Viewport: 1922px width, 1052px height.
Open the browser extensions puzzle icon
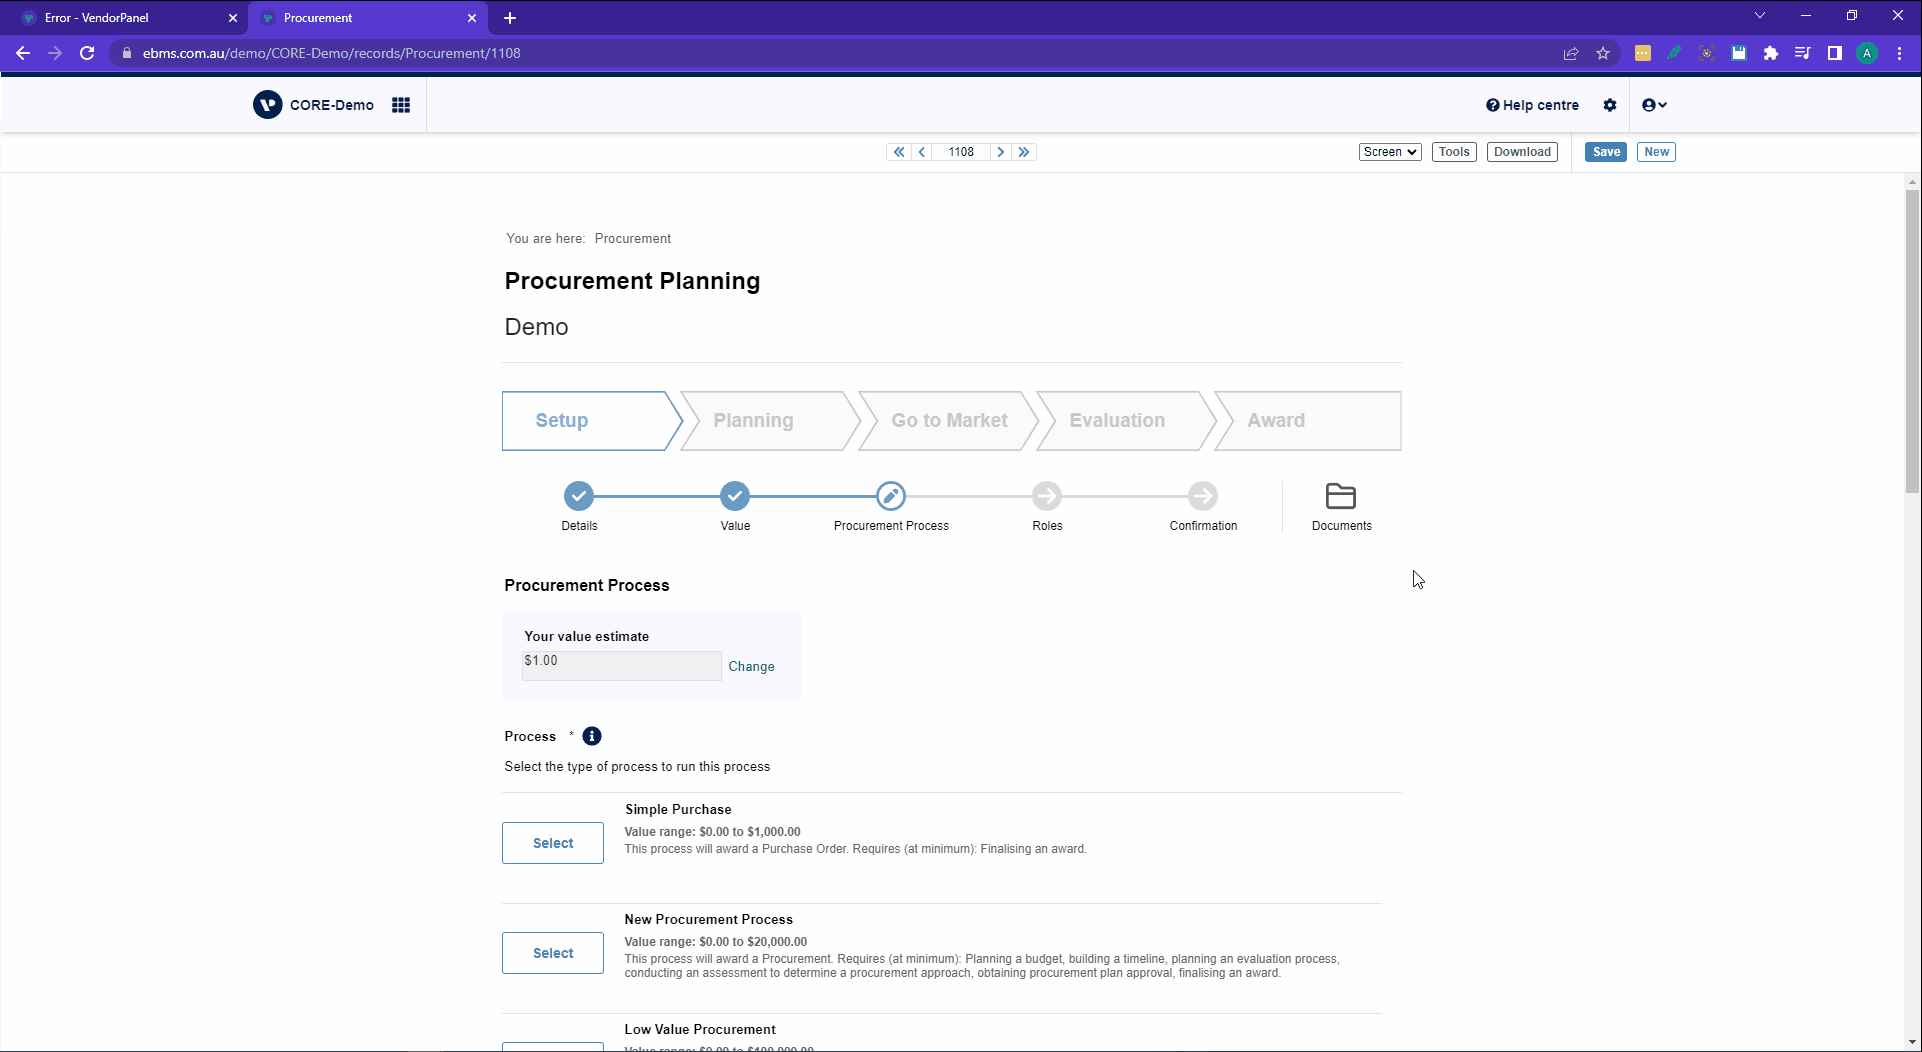click(x=1771, y=53)
